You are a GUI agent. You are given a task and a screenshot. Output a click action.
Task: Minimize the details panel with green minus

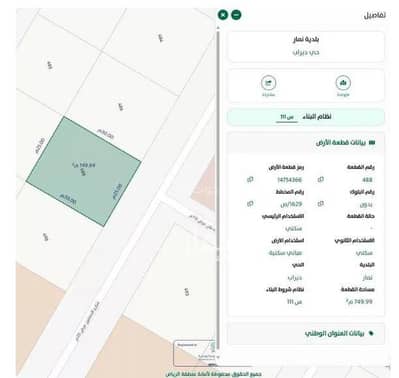[236, 15]
